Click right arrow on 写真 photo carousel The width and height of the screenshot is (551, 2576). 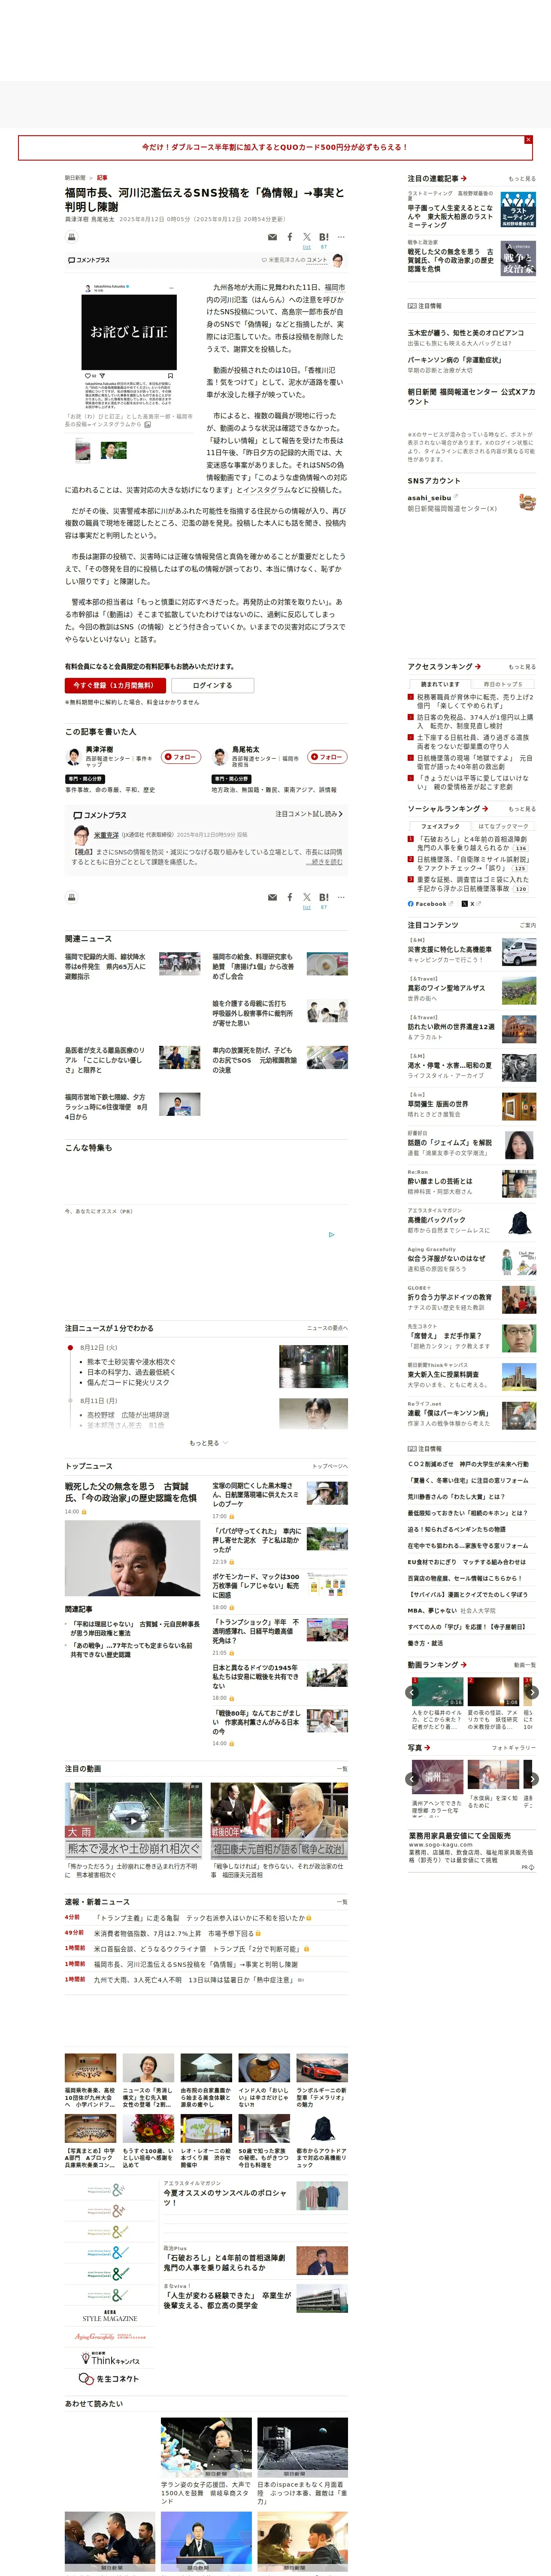[x=532, y=1779]
